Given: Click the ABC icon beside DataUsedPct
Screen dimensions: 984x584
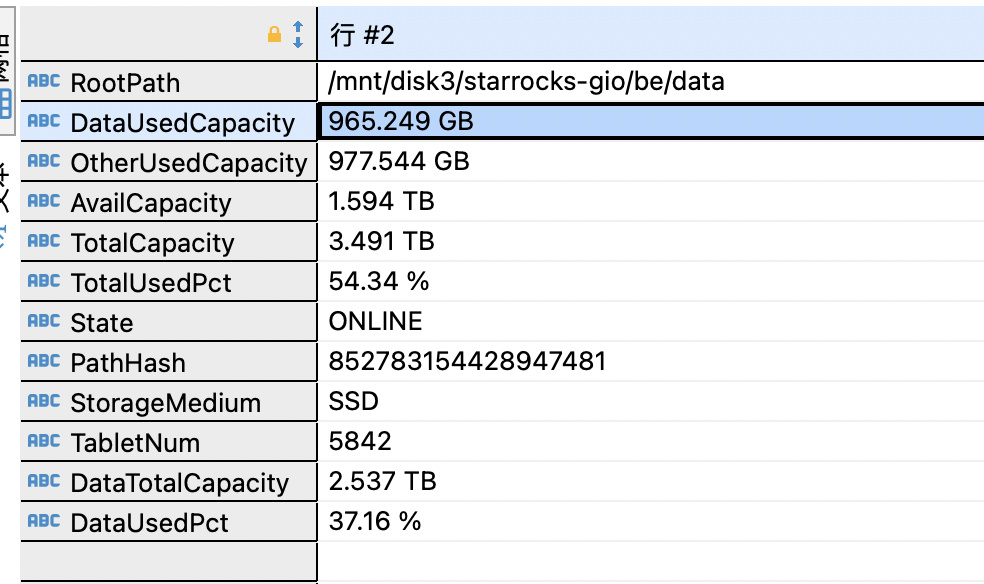Looking at the screenshot, I should [44, 522].
